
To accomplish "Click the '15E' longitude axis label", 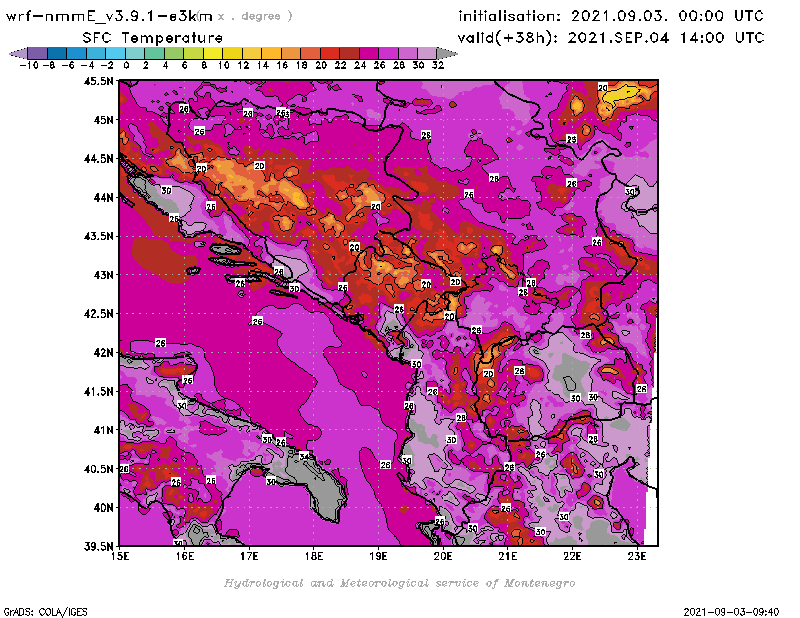I will [x=120, y=556].
